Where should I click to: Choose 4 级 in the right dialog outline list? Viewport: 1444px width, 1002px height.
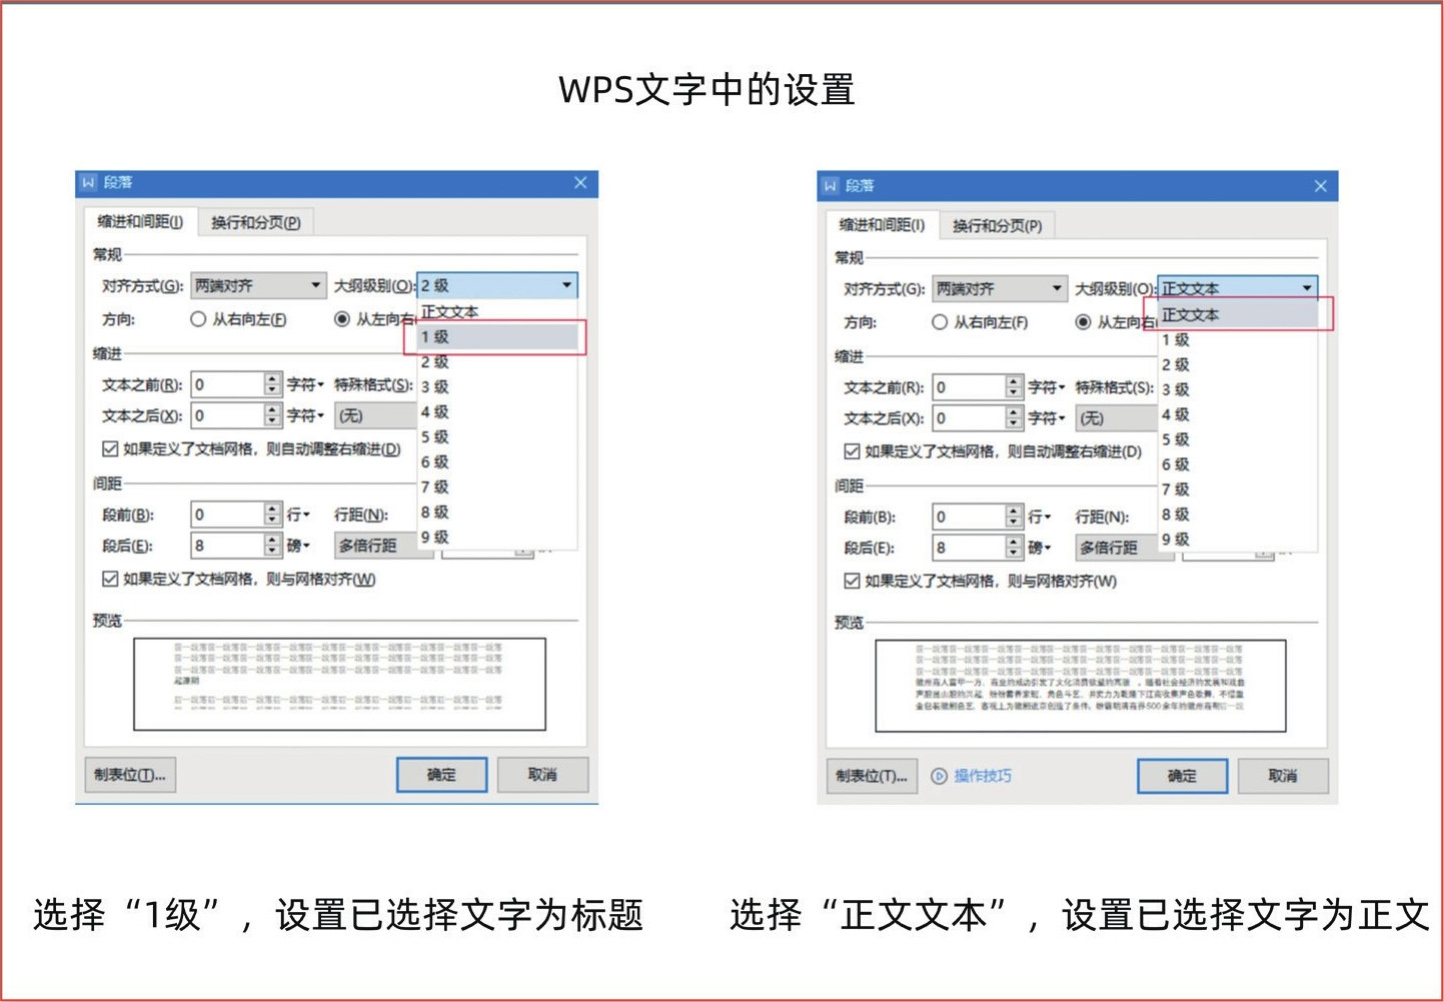[x=1237, y=415]
